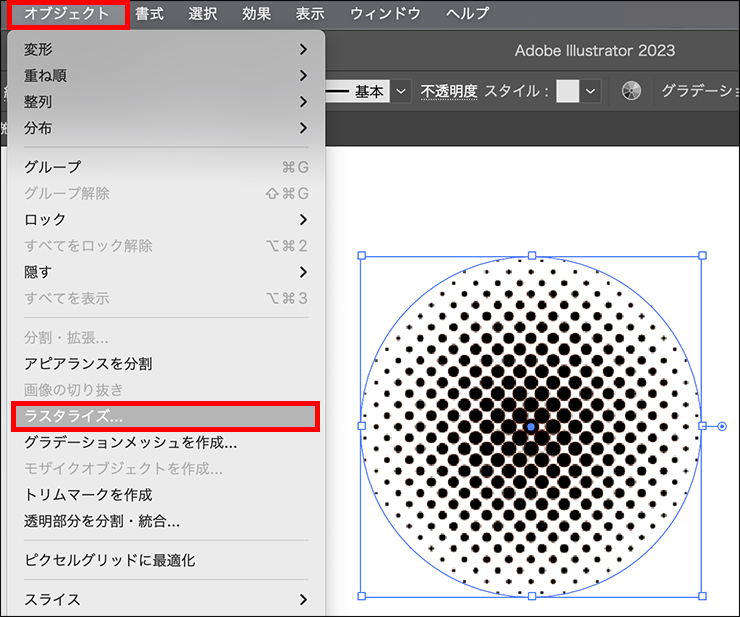Click the スタイル graphic style swatch

click(568, 91)
